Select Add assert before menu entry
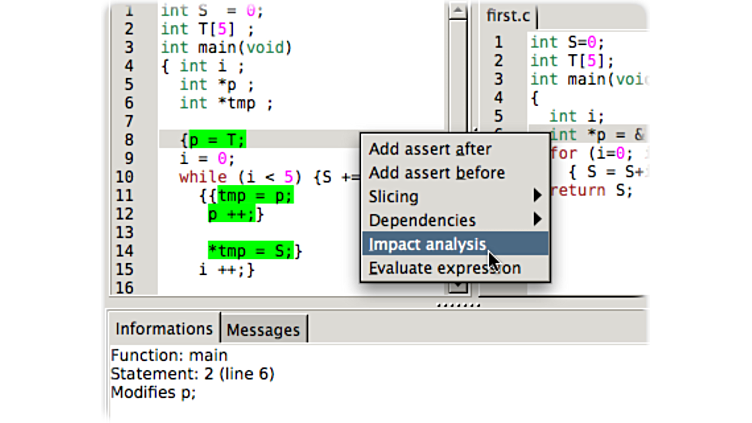This screenshot has width=752, height=423. tap(436, 173)
